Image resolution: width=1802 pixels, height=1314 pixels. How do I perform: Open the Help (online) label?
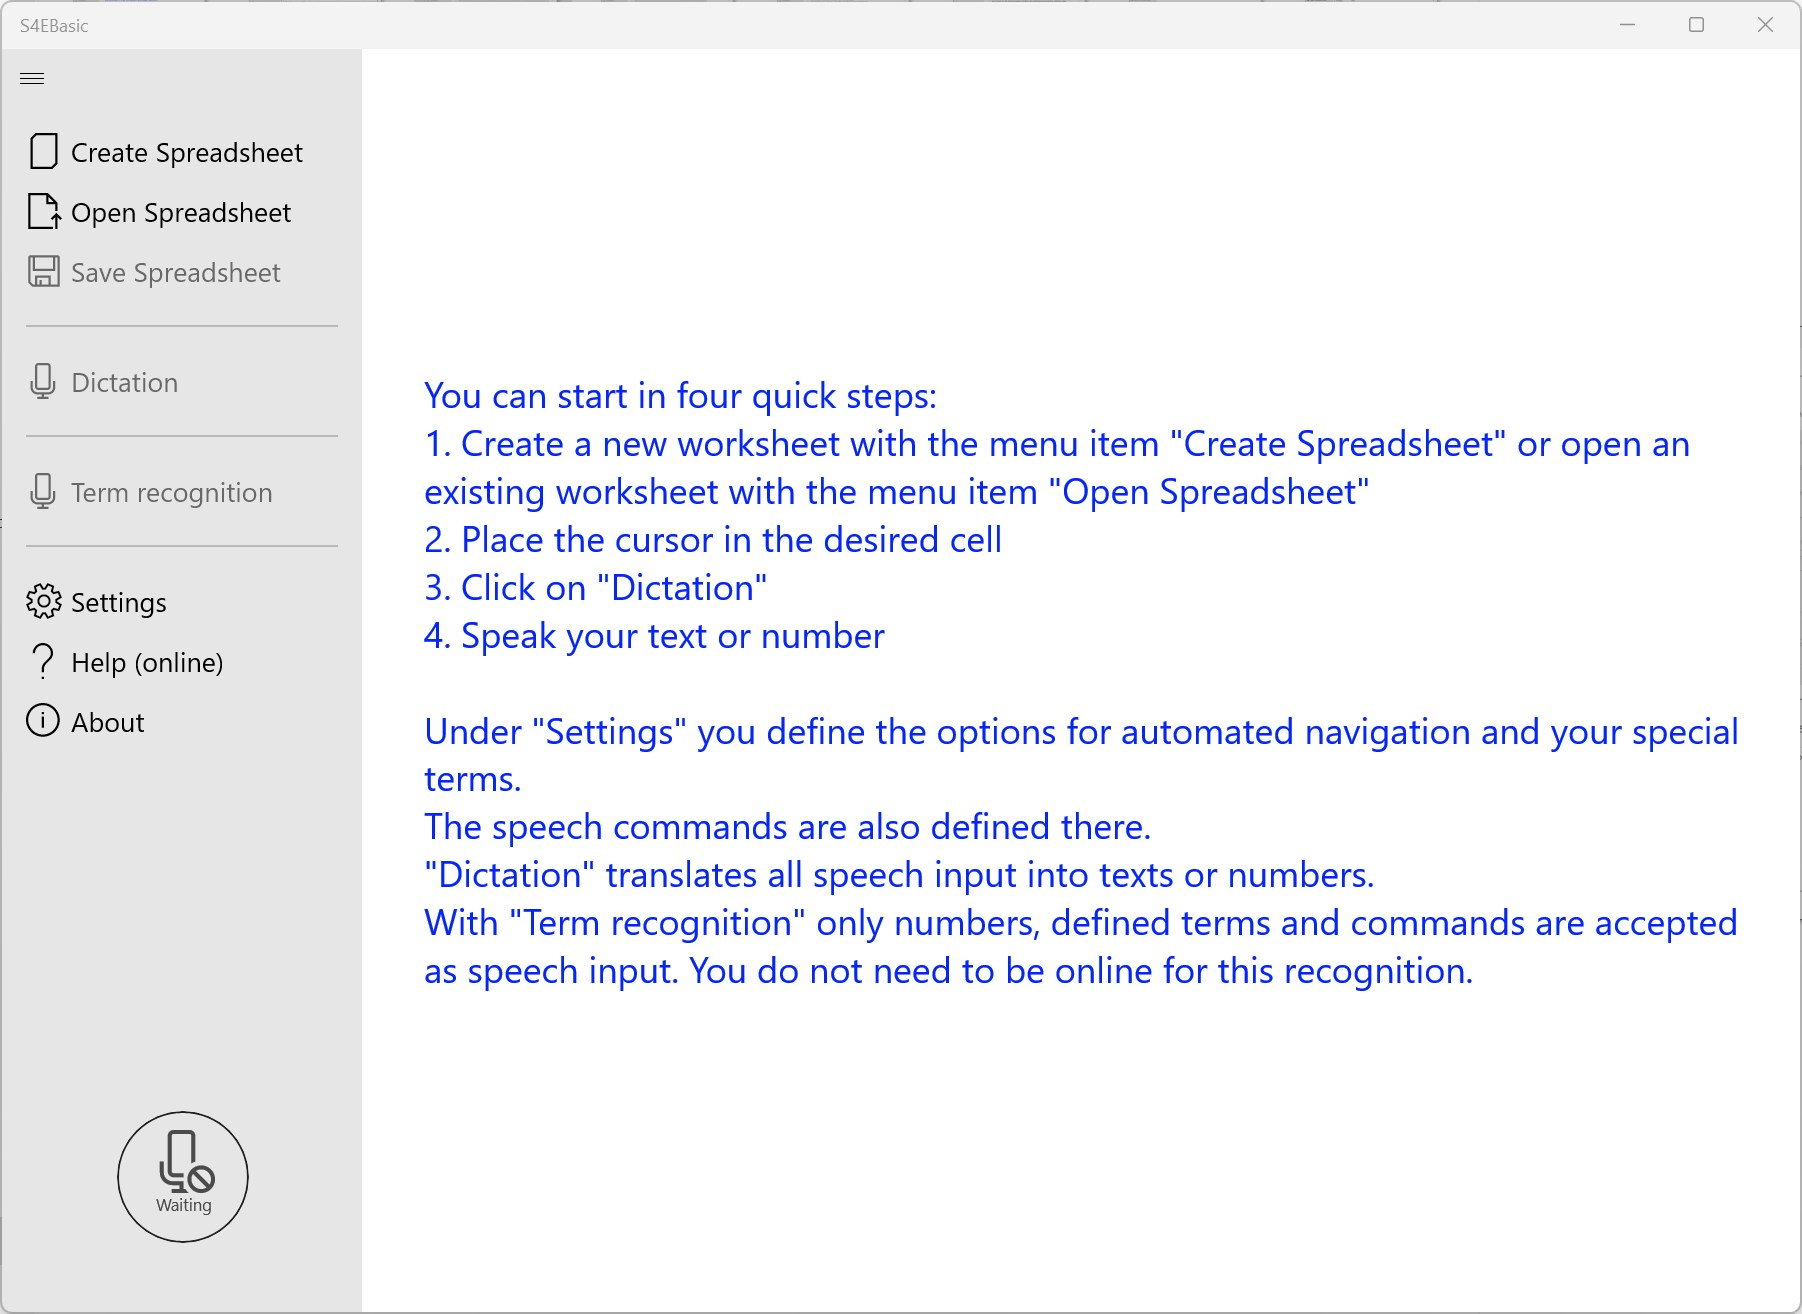pos(147,663)
